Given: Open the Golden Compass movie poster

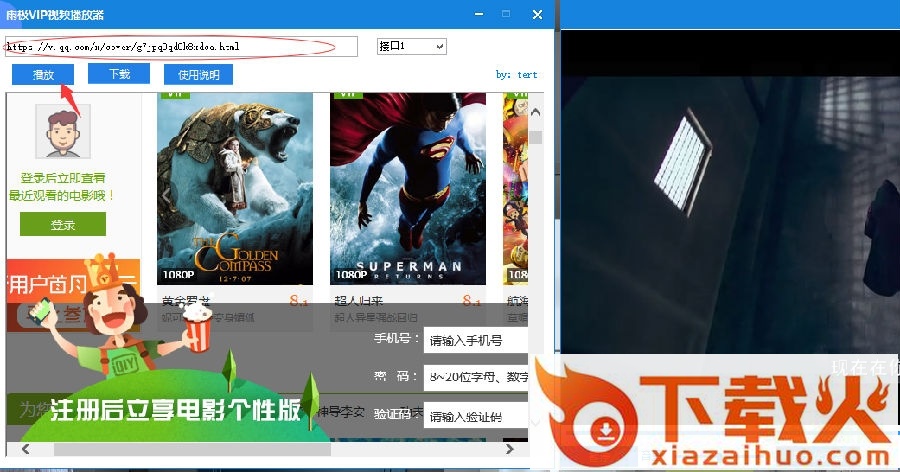Looking at the screenshot, I should coord(234,189).
